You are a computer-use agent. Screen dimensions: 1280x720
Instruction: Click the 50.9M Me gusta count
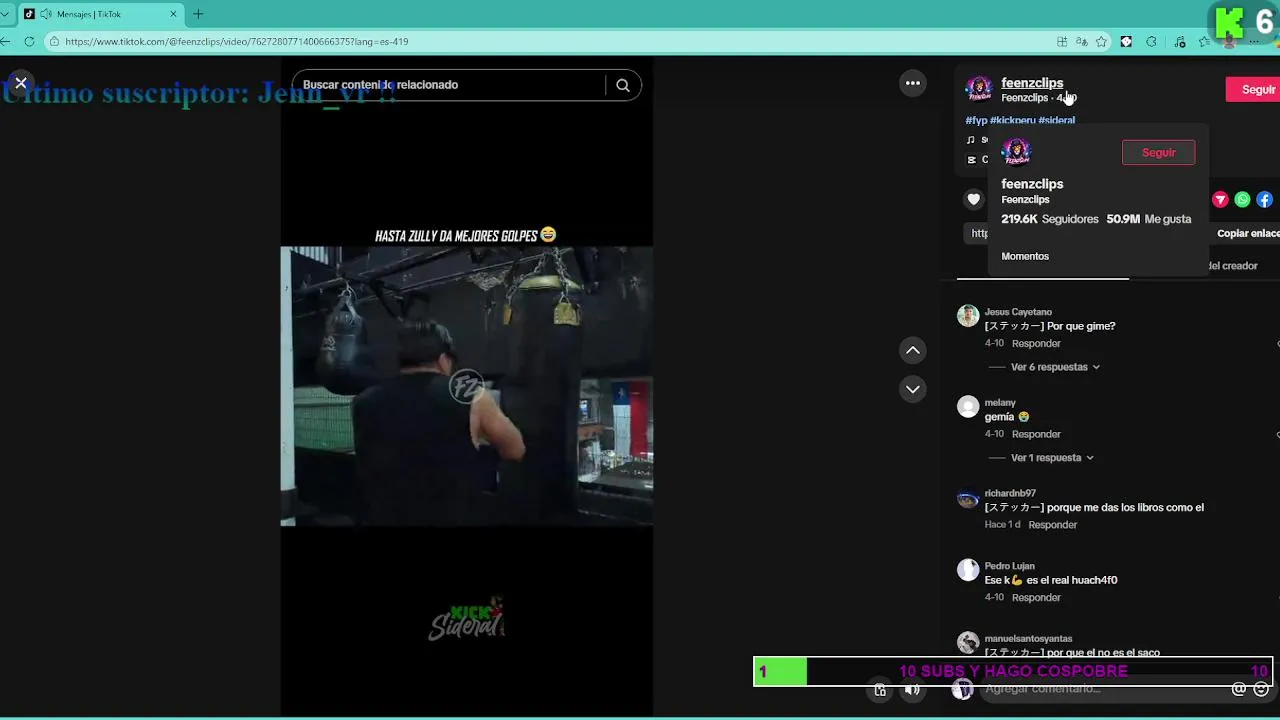coord(1149,219)
